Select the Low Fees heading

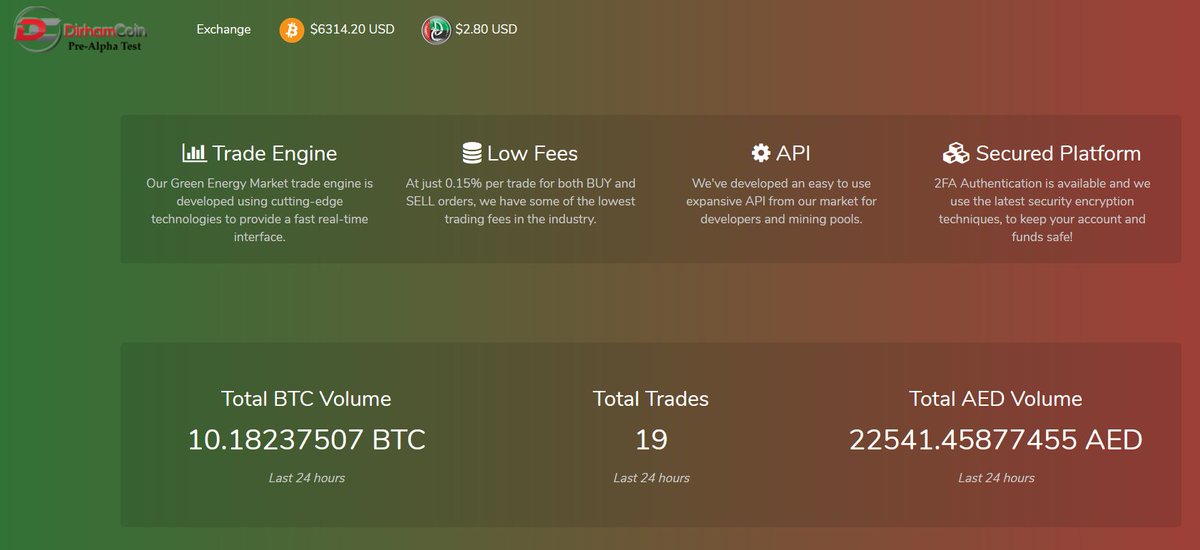[x=532, y=153]
